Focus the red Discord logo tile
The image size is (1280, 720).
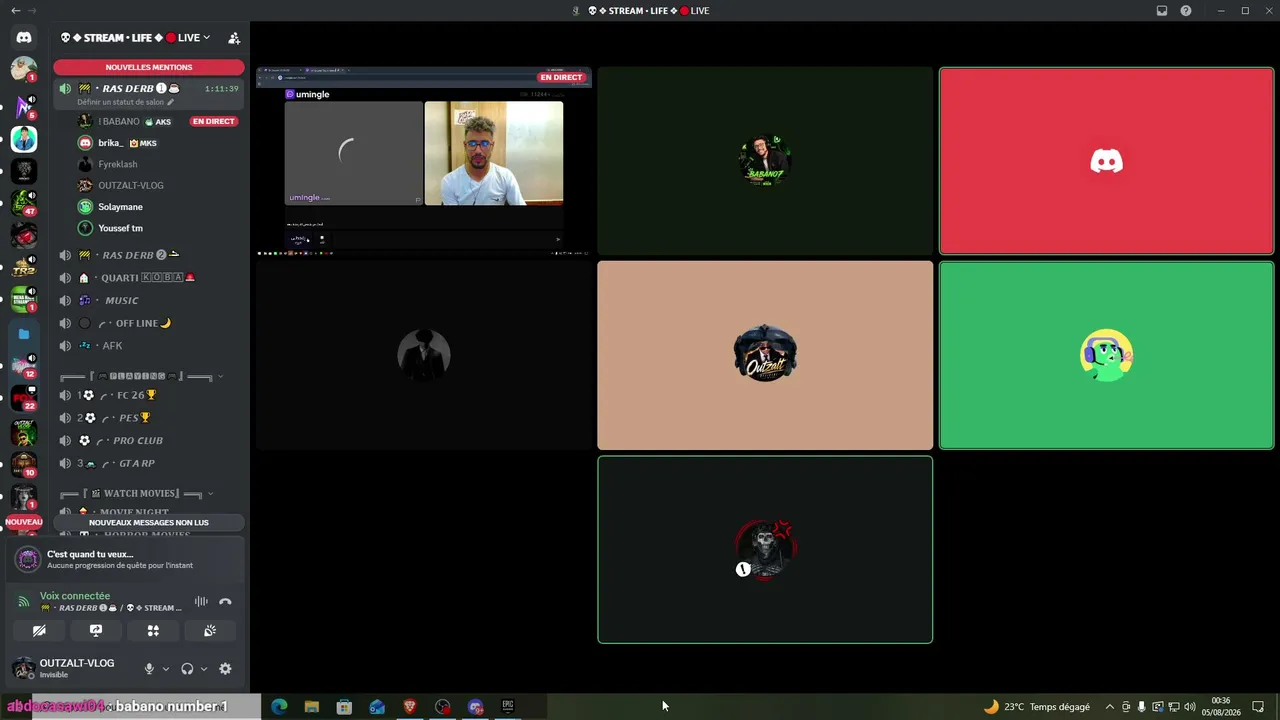[1106, 161]
